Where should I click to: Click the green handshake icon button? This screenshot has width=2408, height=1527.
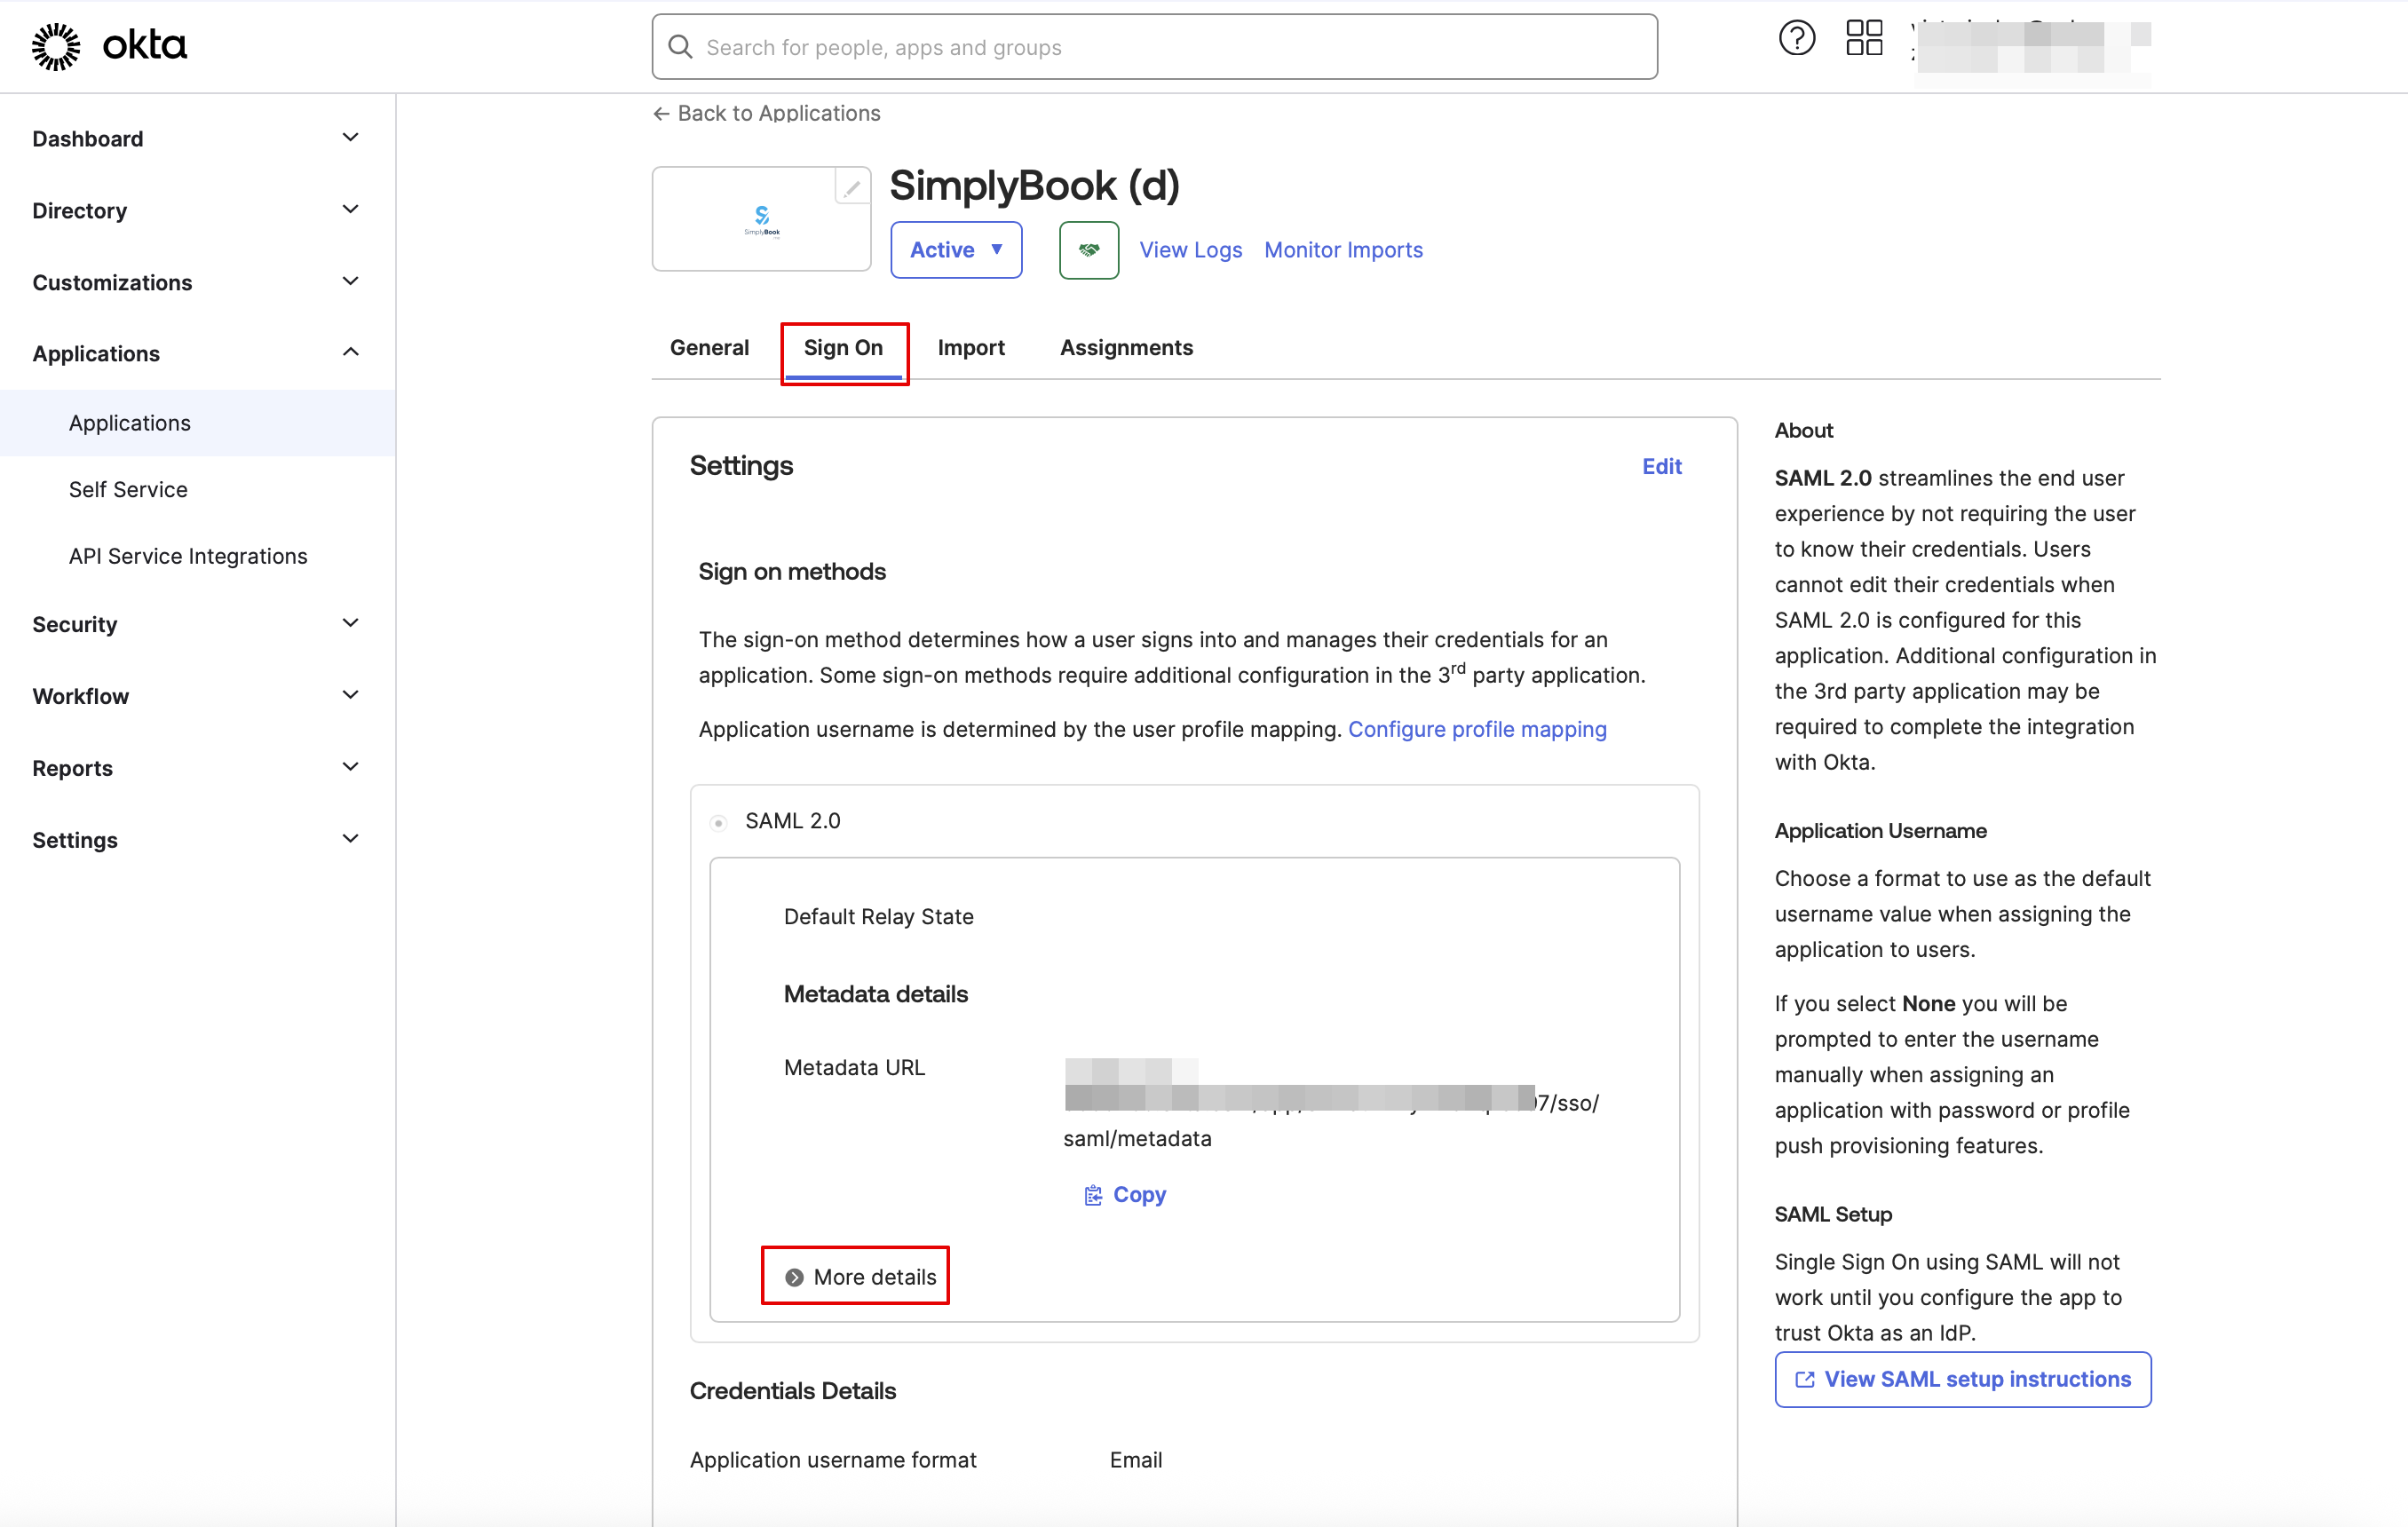1088,250
